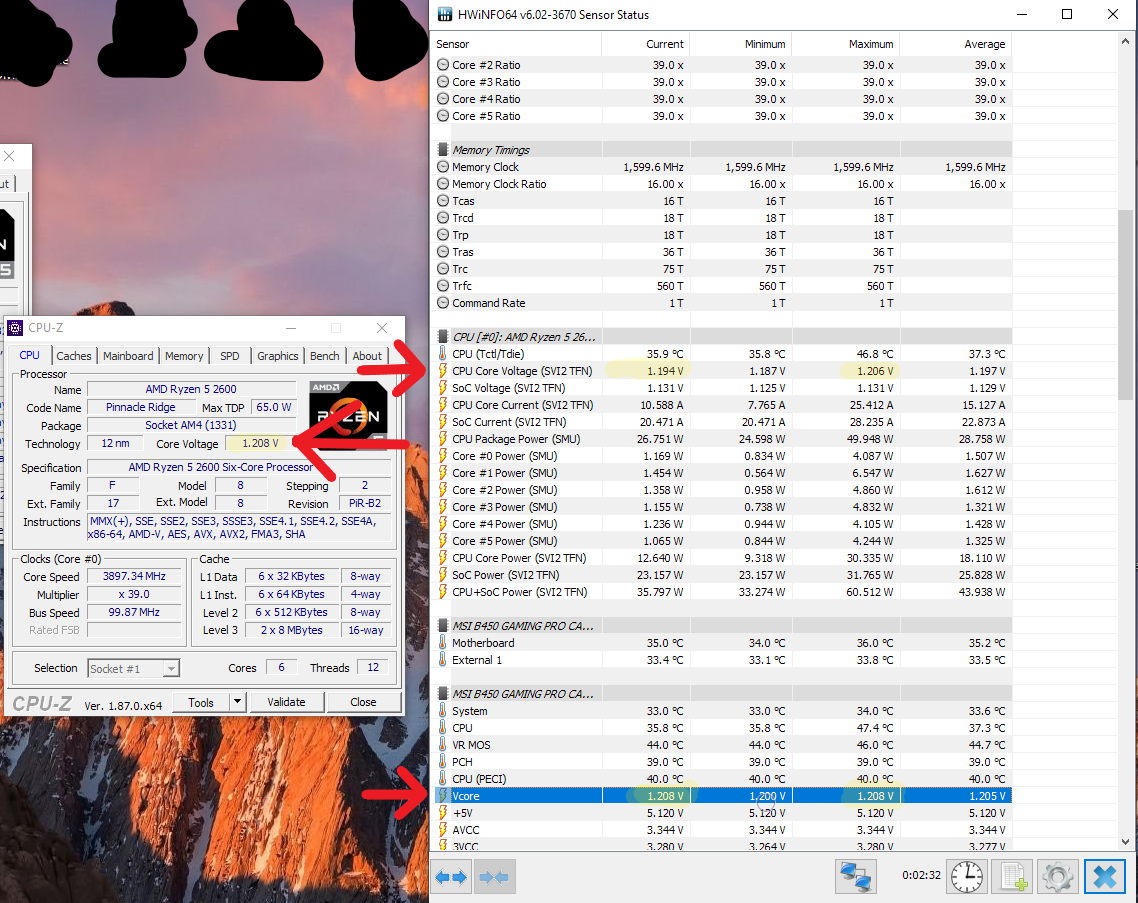Click the CPU [#0]: AMD Ryzen 5 group icon

(x=443, y=337)
